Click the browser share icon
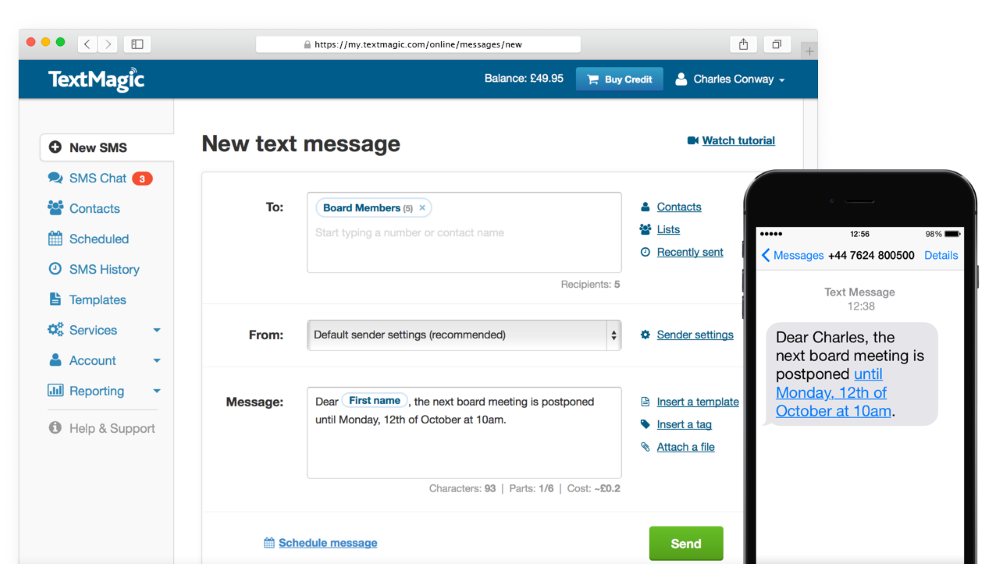1000x564 pixels. point(744,44)
